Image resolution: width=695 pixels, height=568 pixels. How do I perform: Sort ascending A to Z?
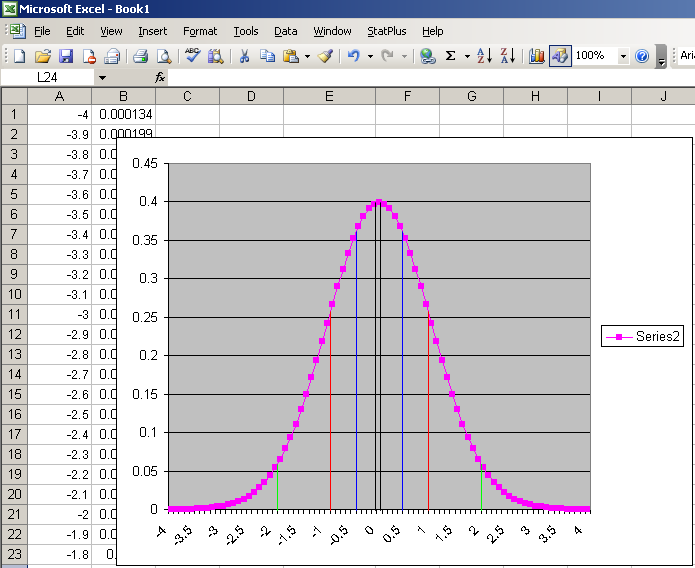[x=484, y=56]
